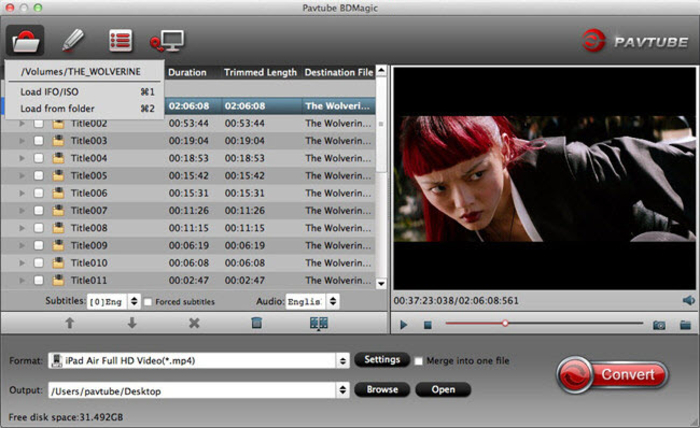Click the Title011 folder icon
This screenshot has width=700, height=428.
click(58, 280)
